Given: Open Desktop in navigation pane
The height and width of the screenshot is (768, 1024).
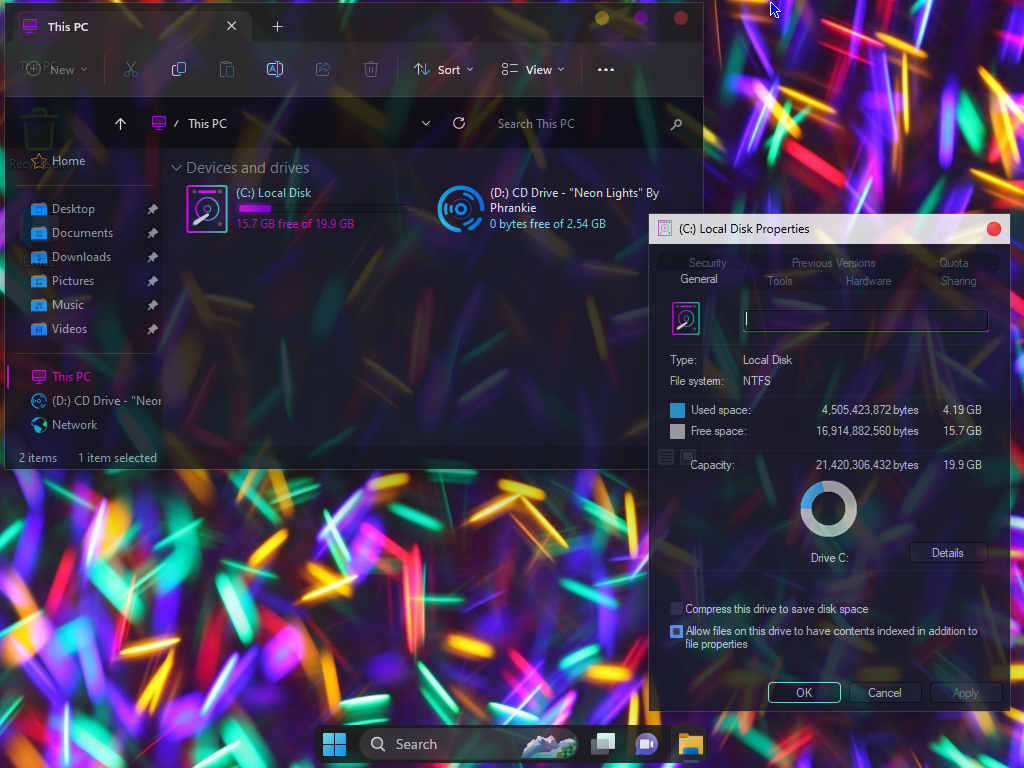Looking at the screenshot, I should tap(73, 209).
